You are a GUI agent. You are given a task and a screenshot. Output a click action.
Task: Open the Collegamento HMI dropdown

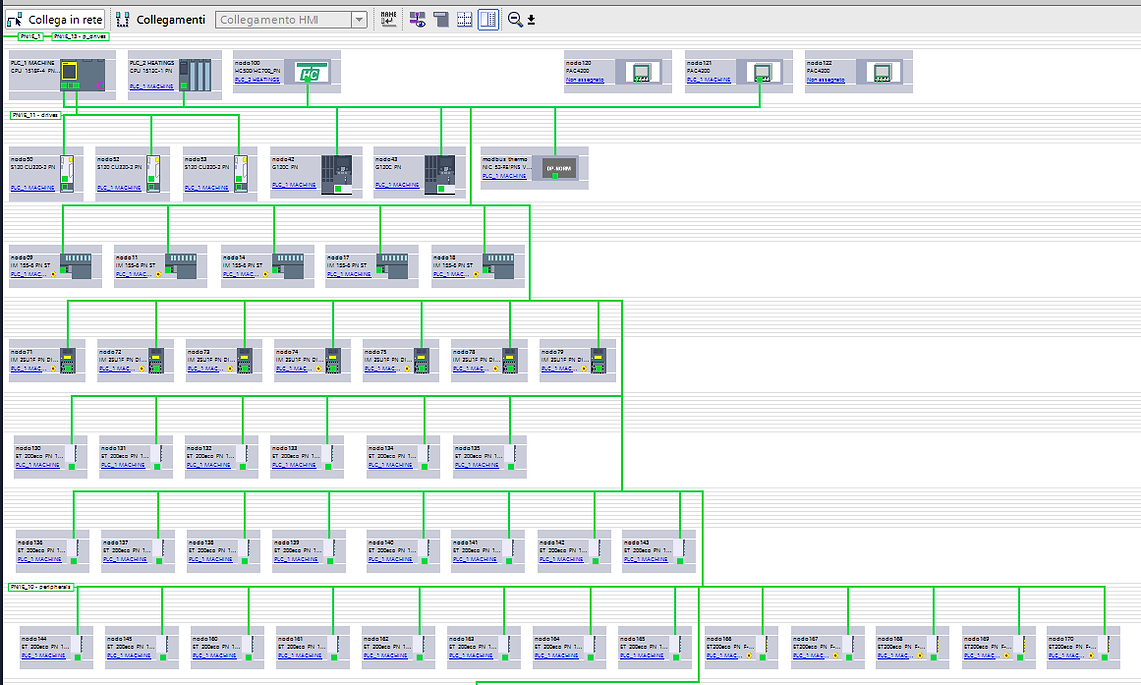tap(359, 20)
